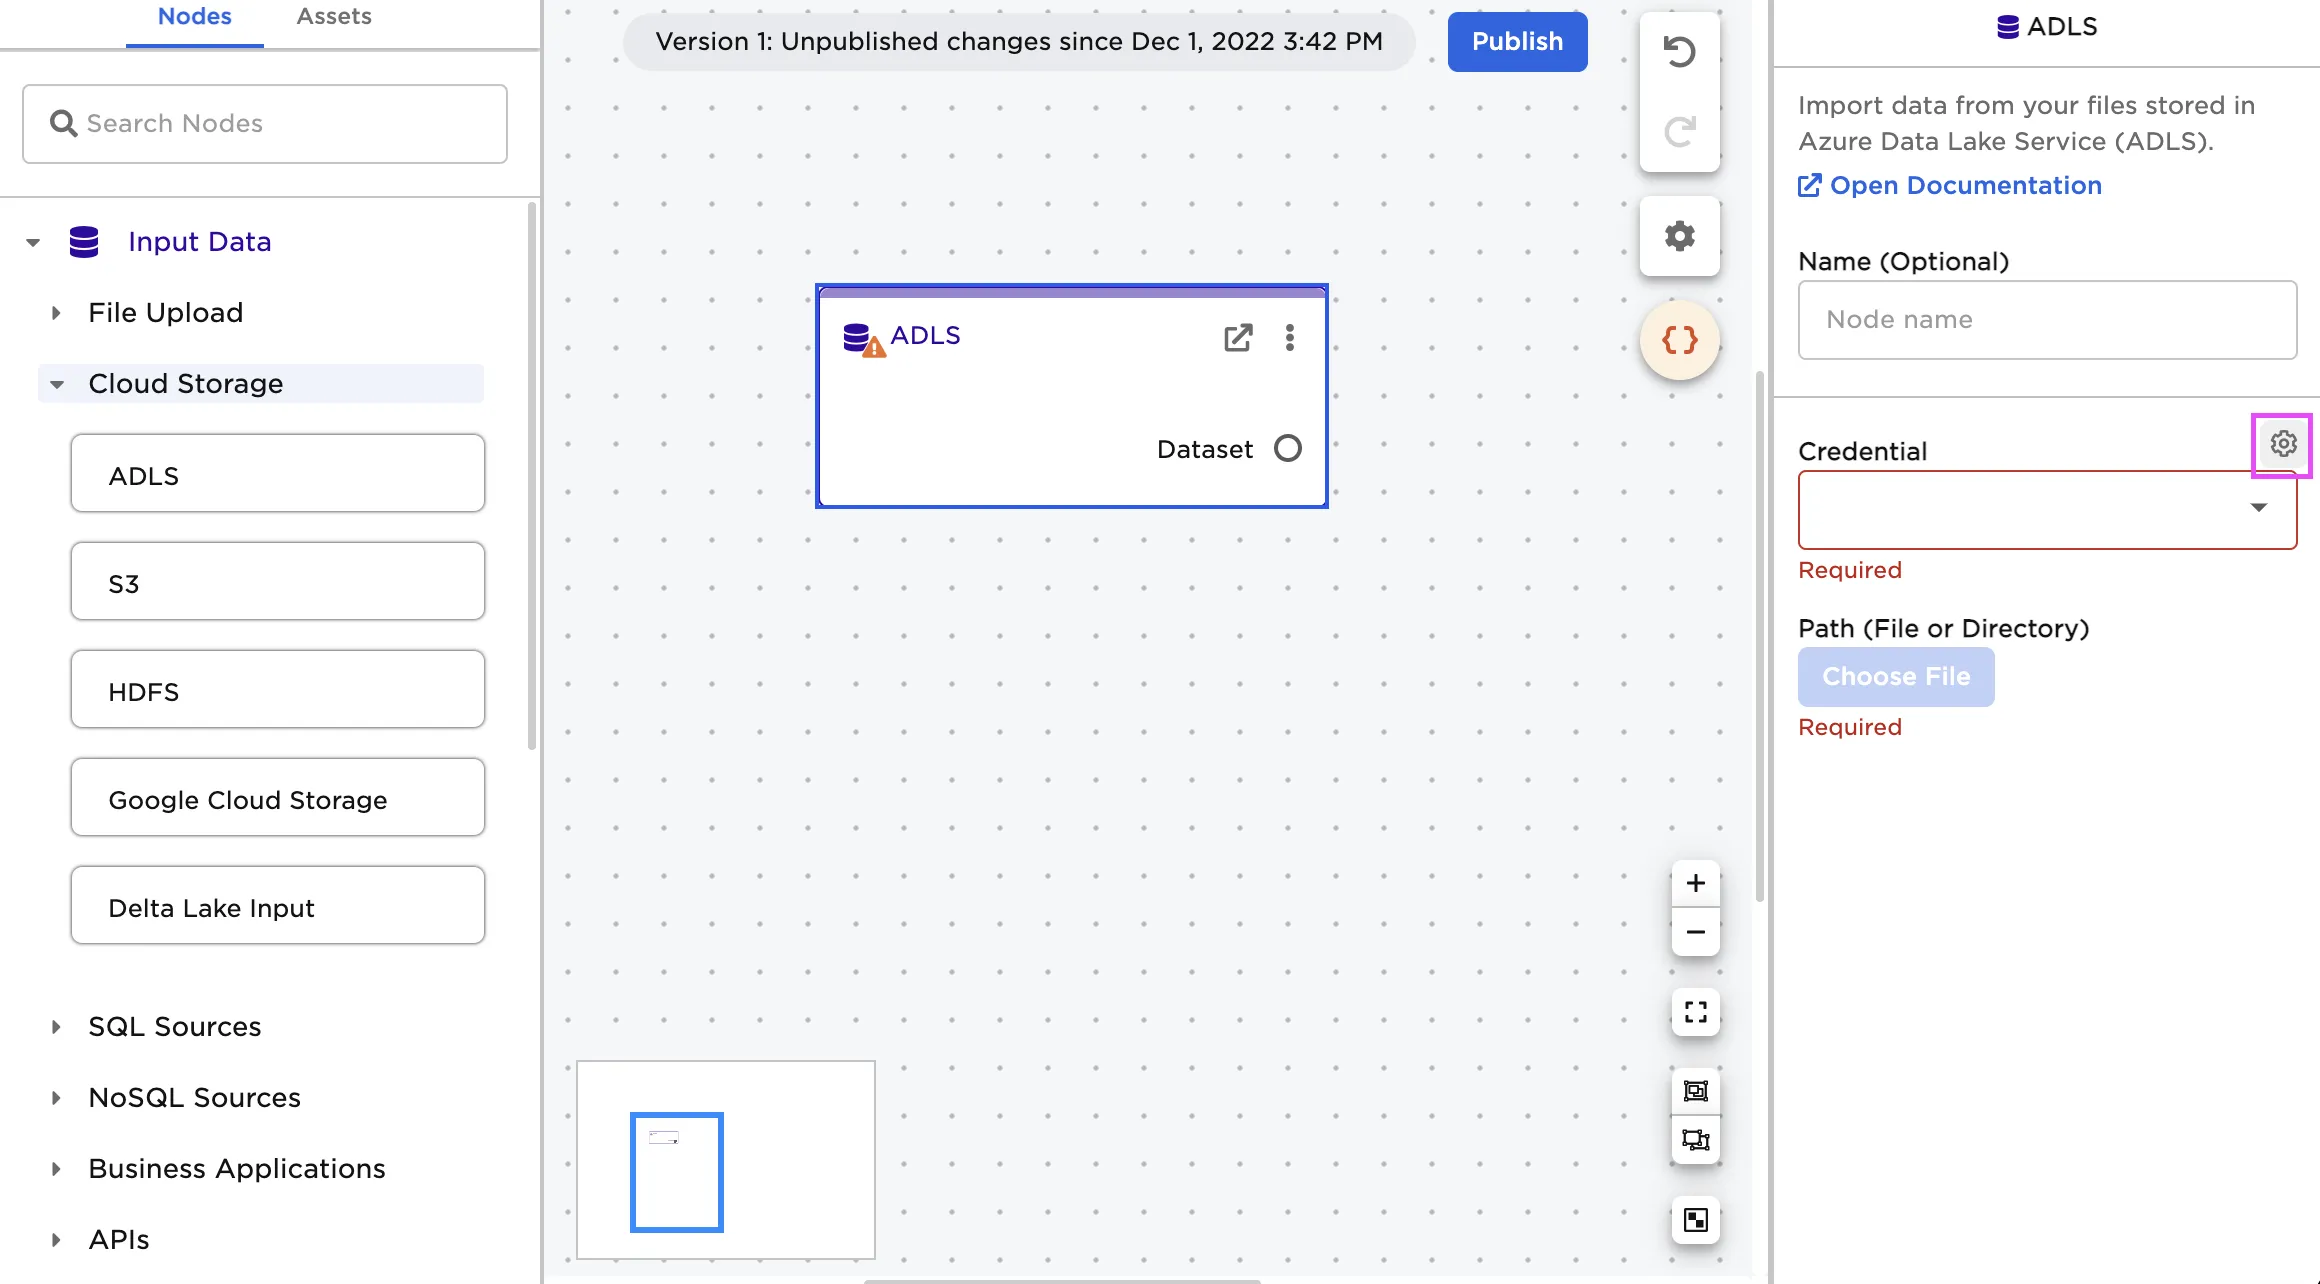Open the ADLS node three-dot menu
Screen dimensions: 2320x1284
click(x=1290, y=338)
